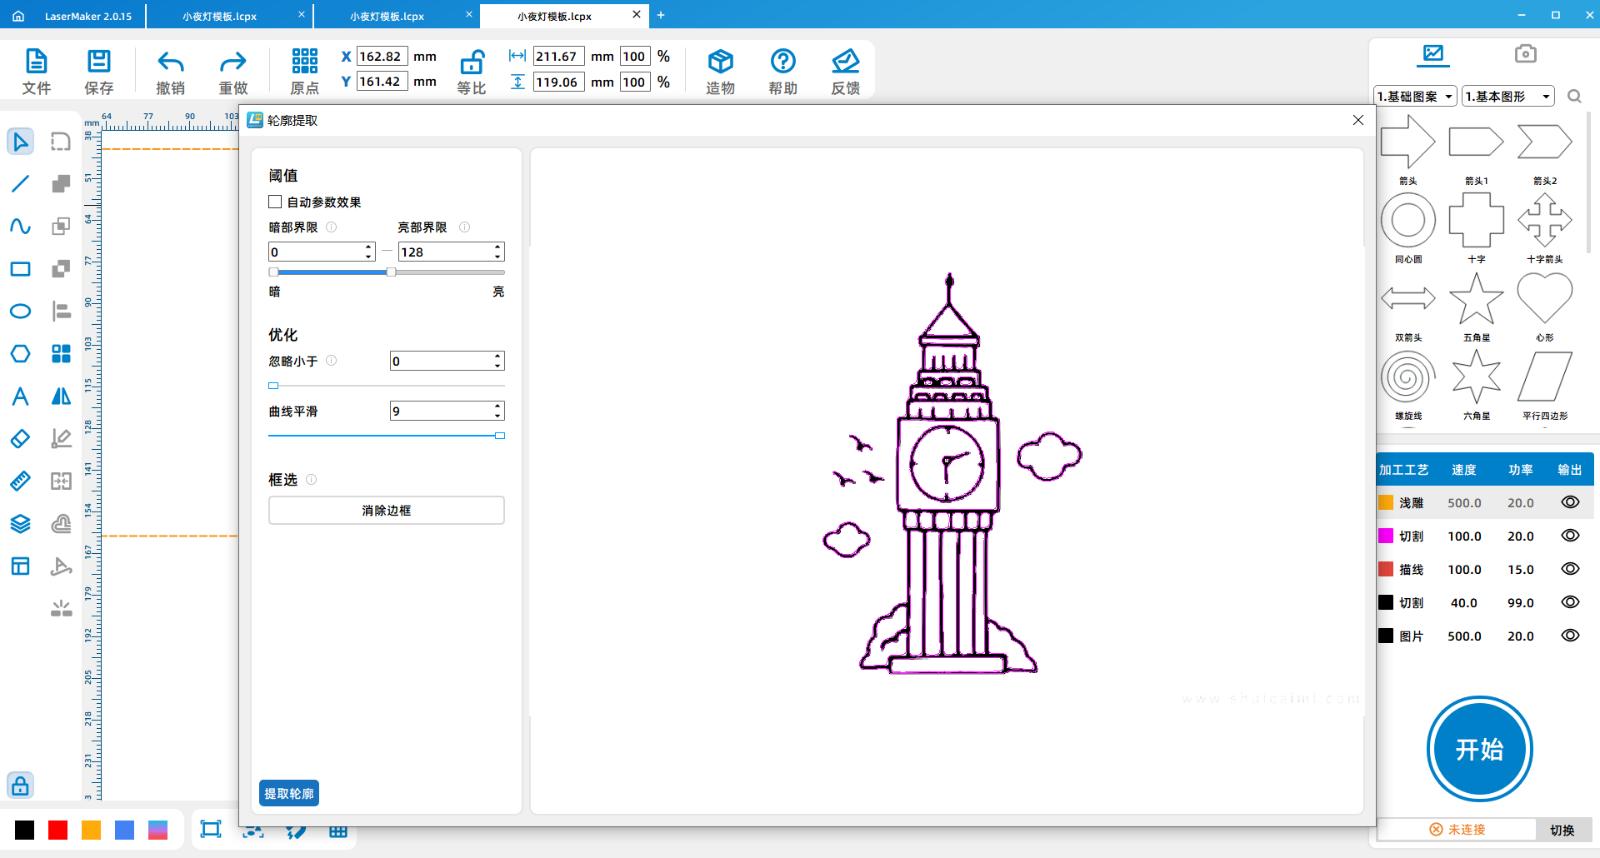The image size is (1600, 858).
Task: Click the Redo (重做) icon
Action: (233, 62)
